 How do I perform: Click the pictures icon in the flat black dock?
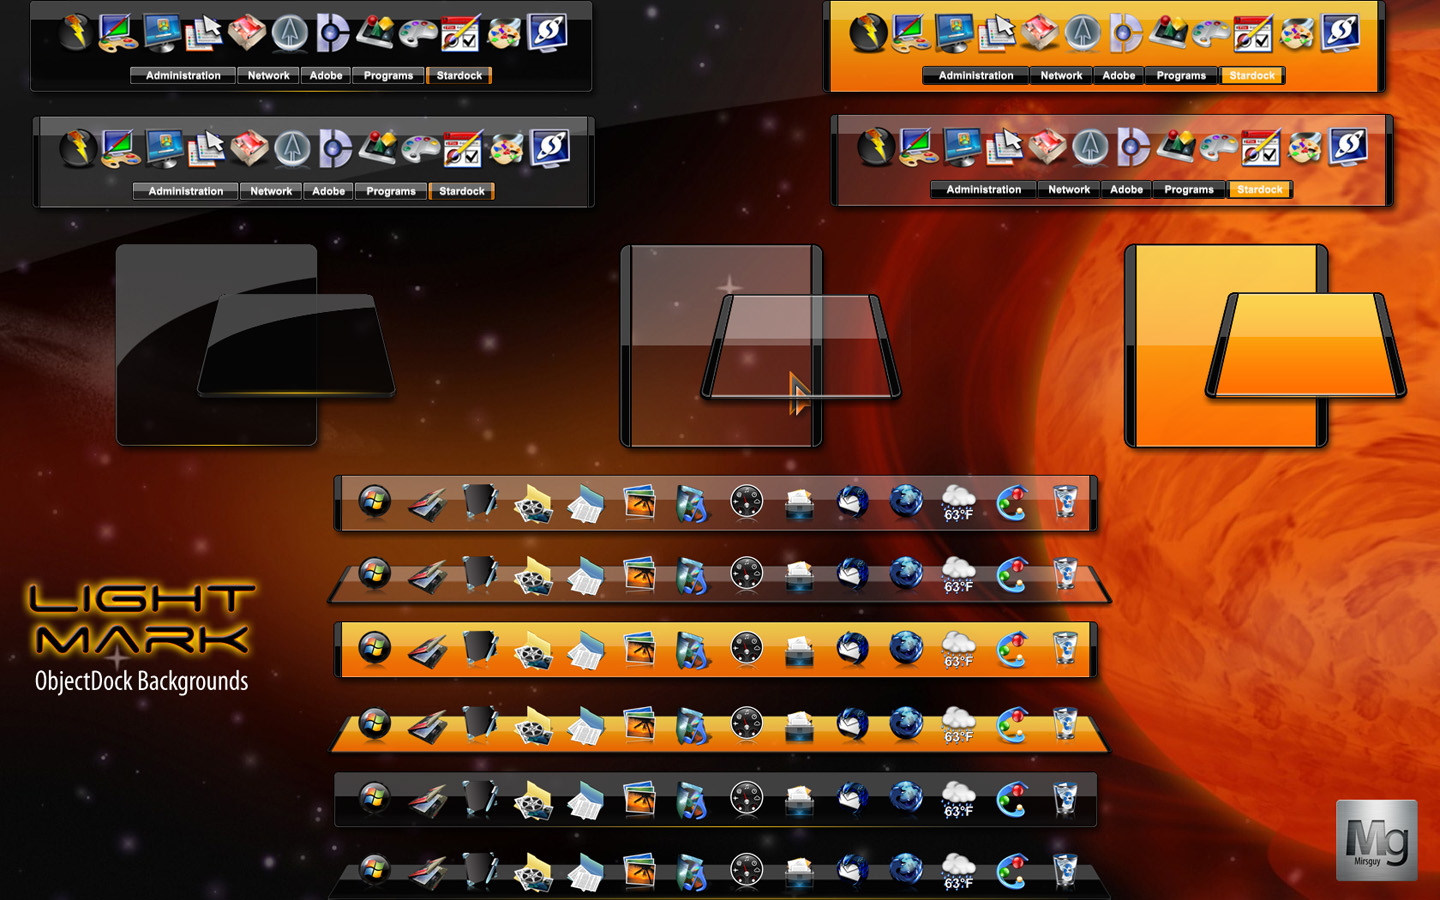(640, 799)
